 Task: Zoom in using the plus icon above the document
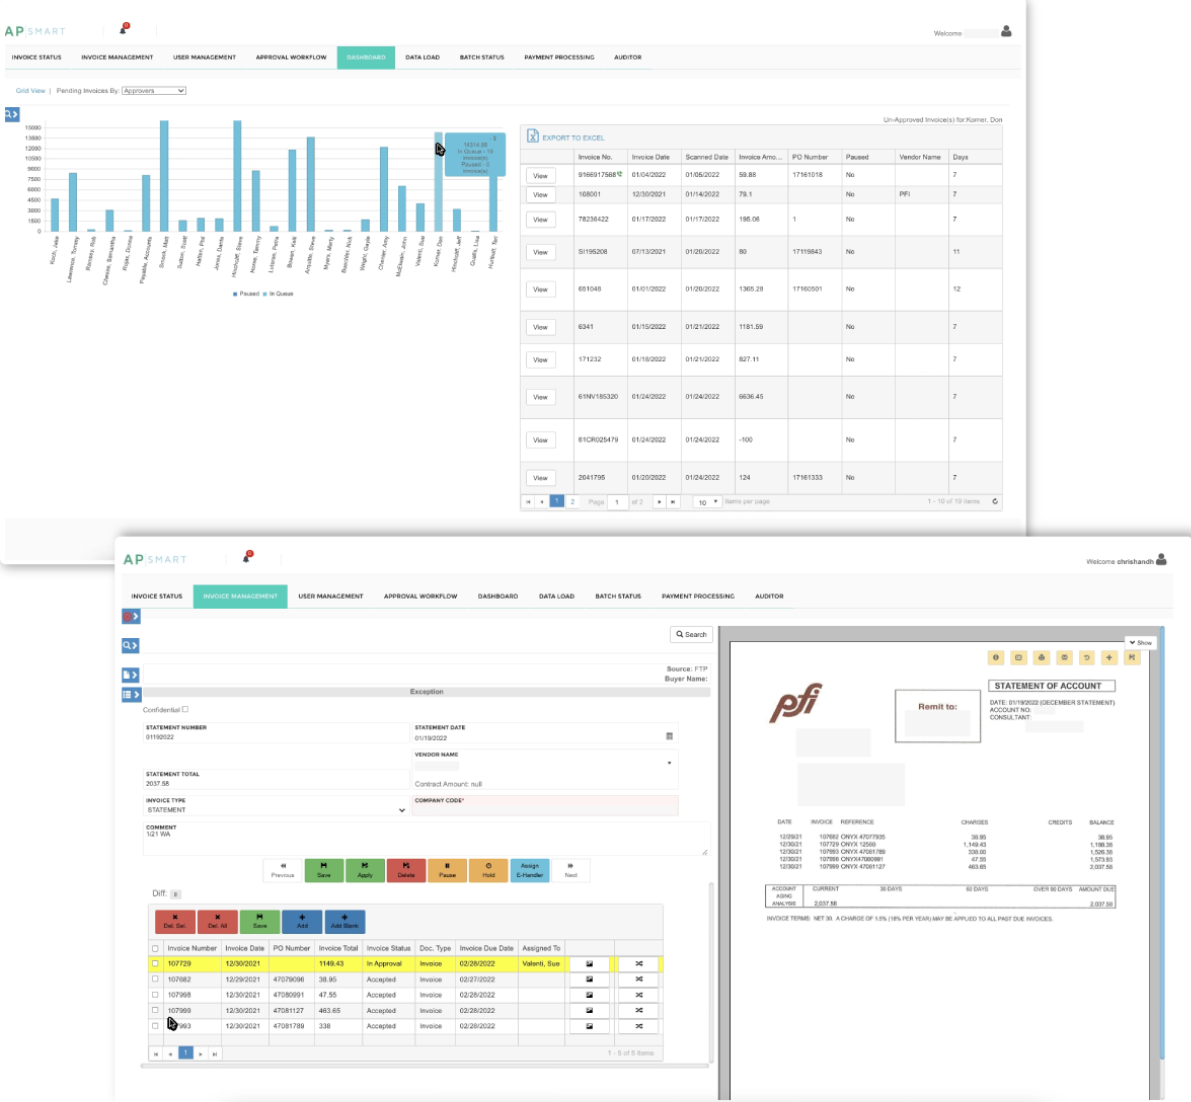pos(1110,657)
